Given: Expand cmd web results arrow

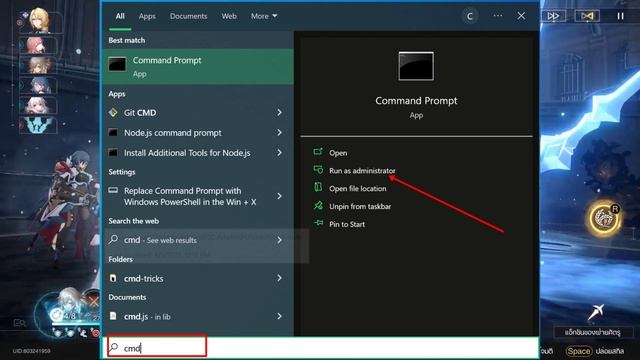Looking at the screenshot, I should (280, 240).
